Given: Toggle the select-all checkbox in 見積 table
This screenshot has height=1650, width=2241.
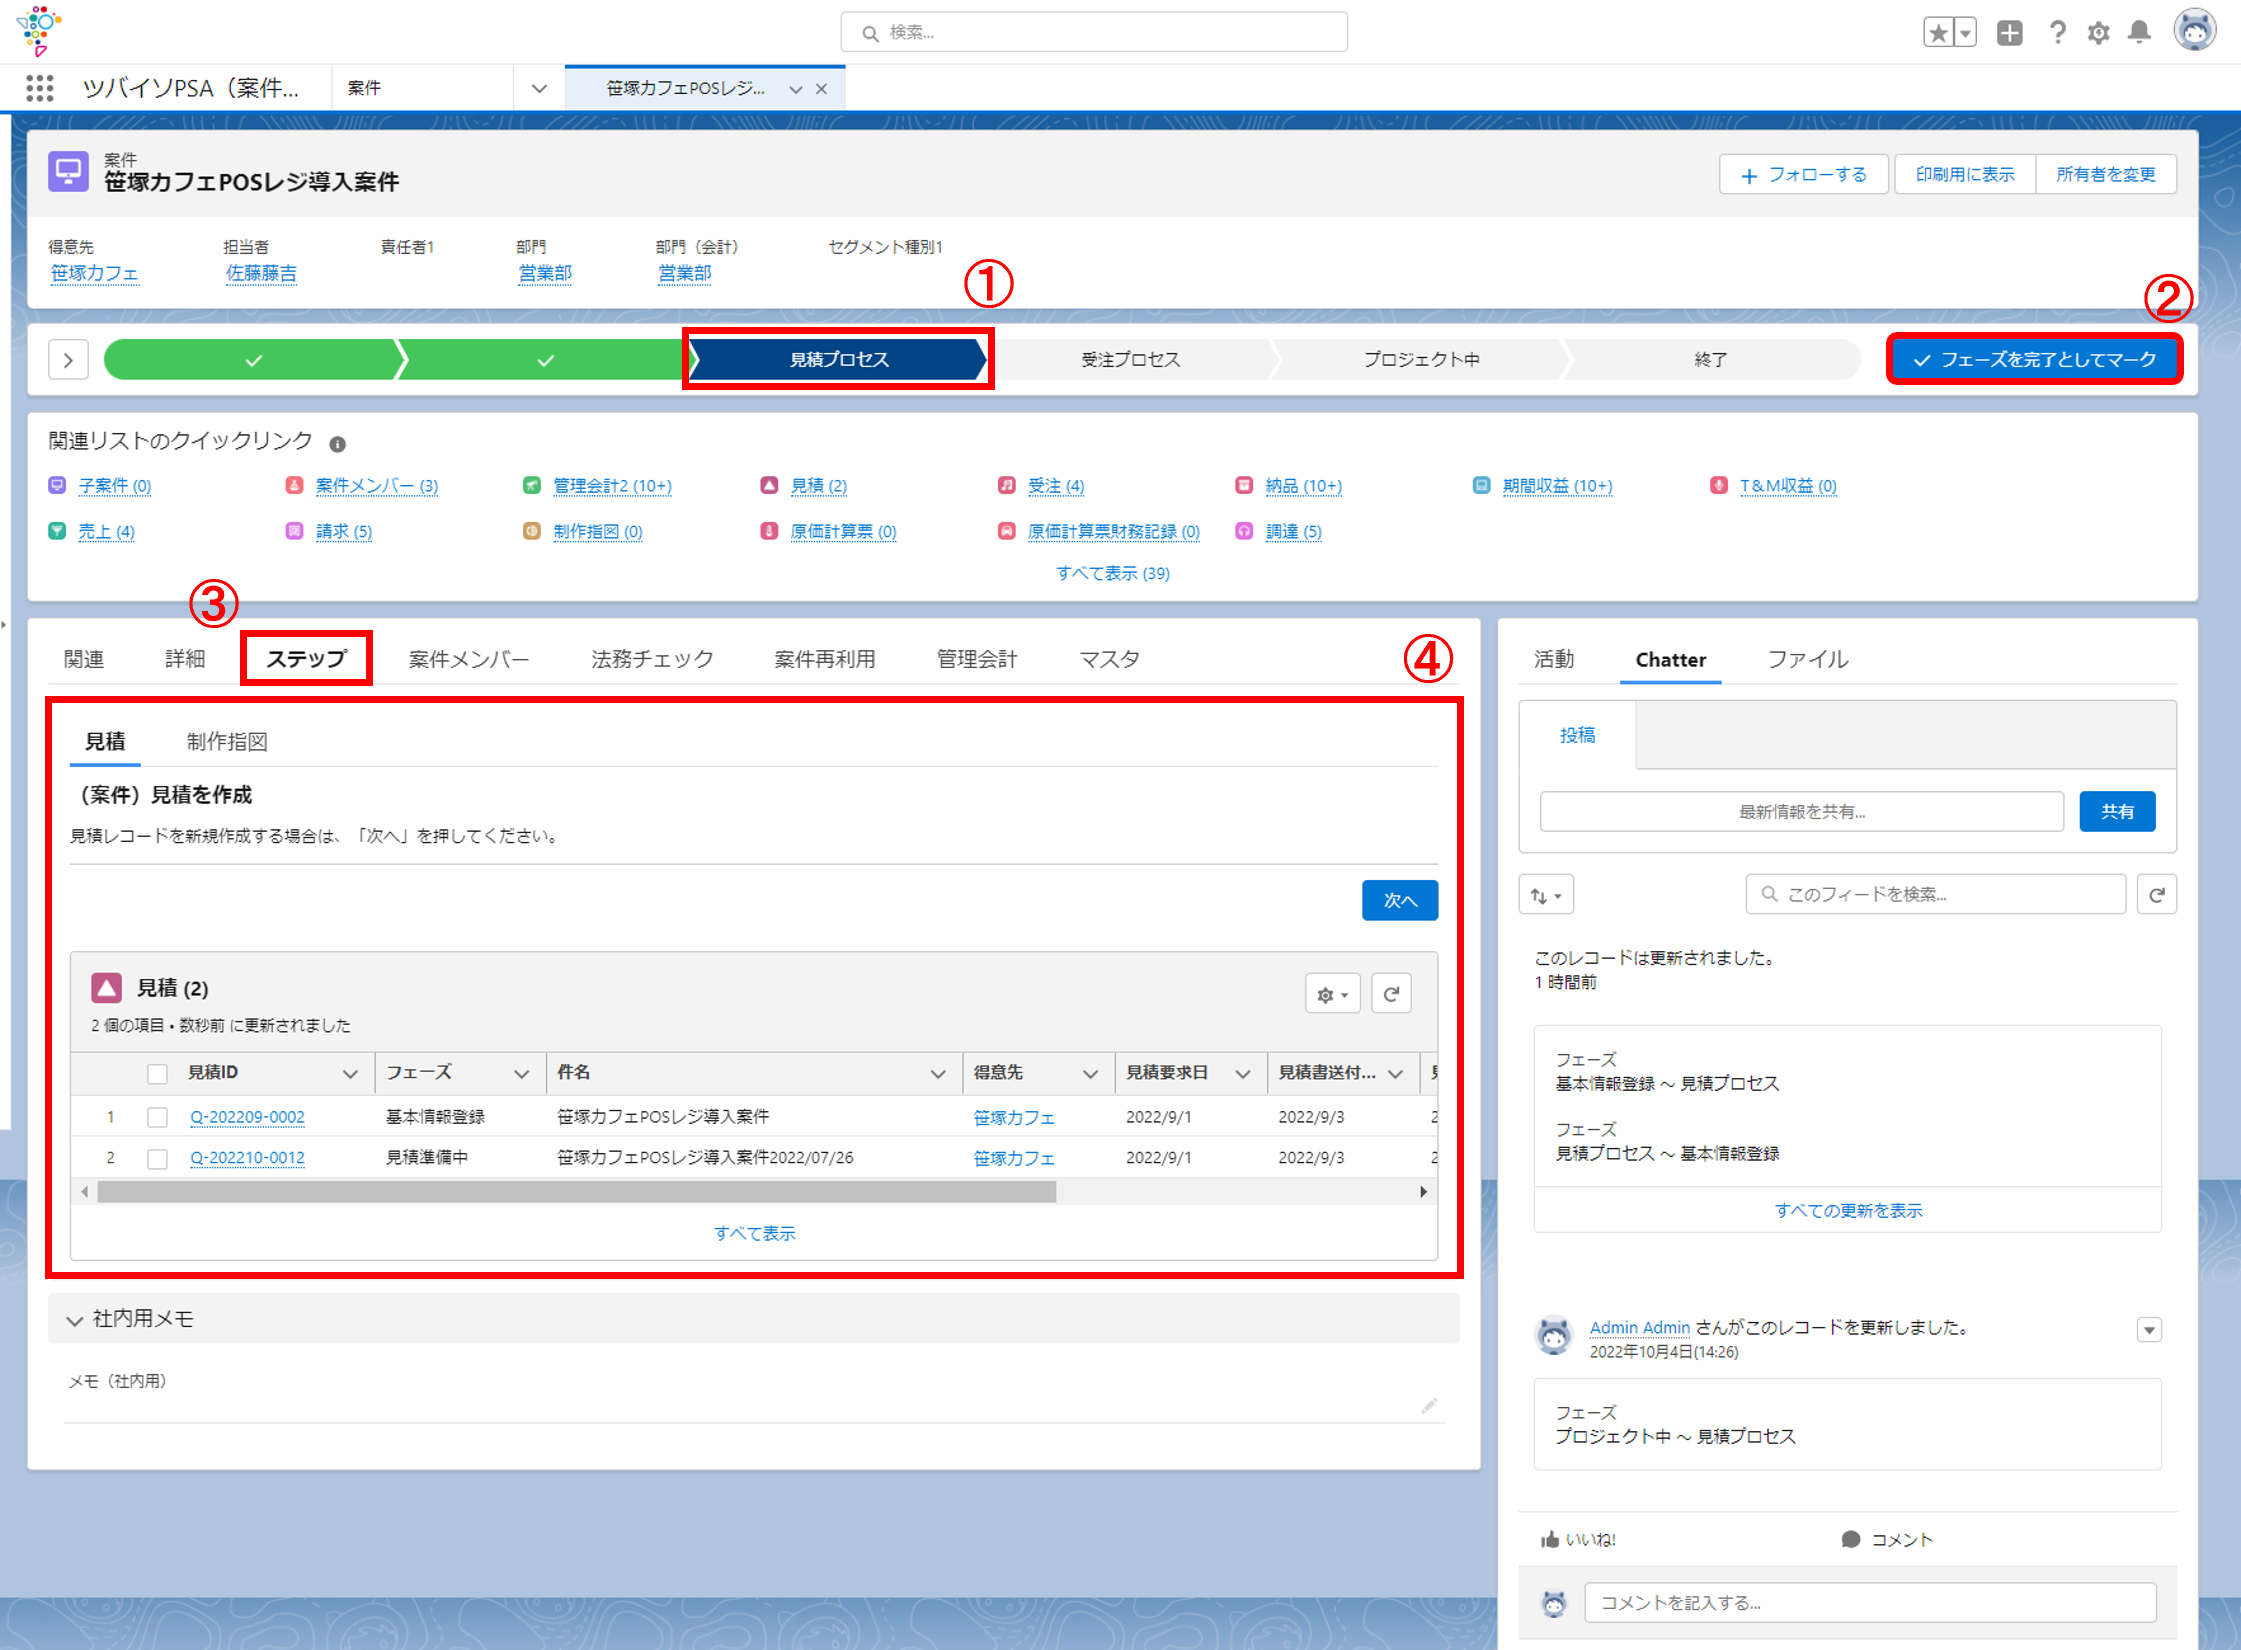Looking at the screenshot, I should click(157, 1073).
